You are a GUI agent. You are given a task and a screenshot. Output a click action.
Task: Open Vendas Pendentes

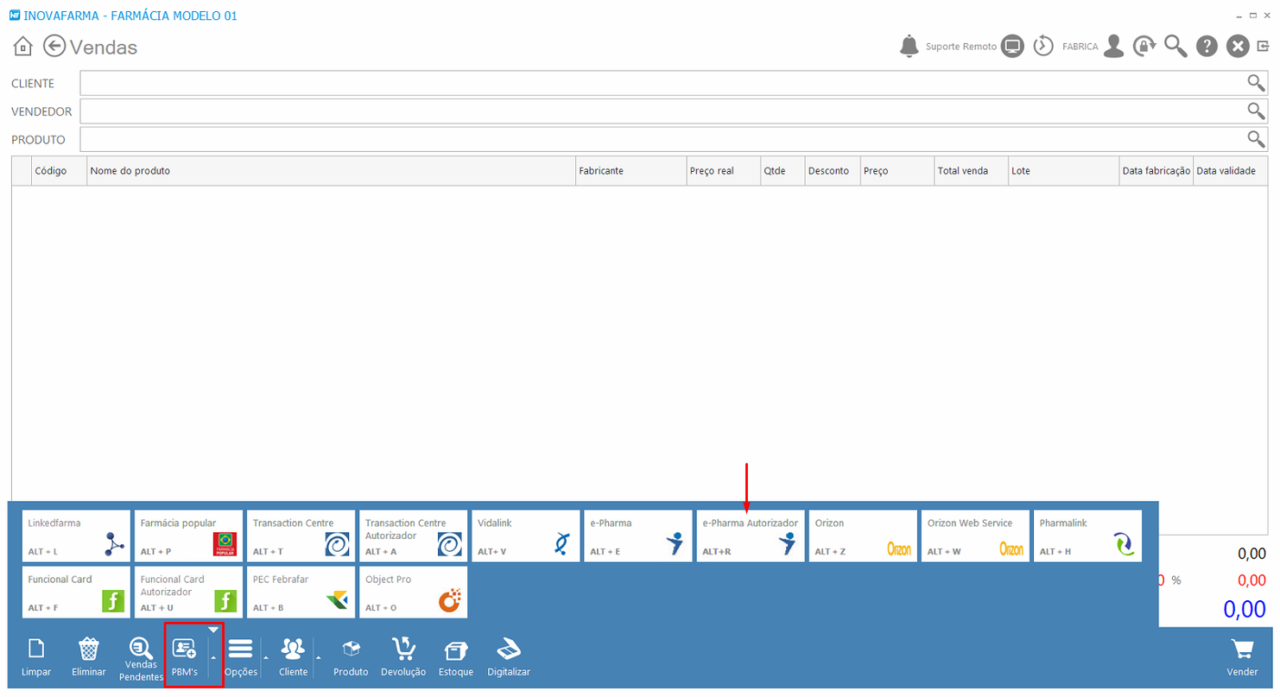141,657
